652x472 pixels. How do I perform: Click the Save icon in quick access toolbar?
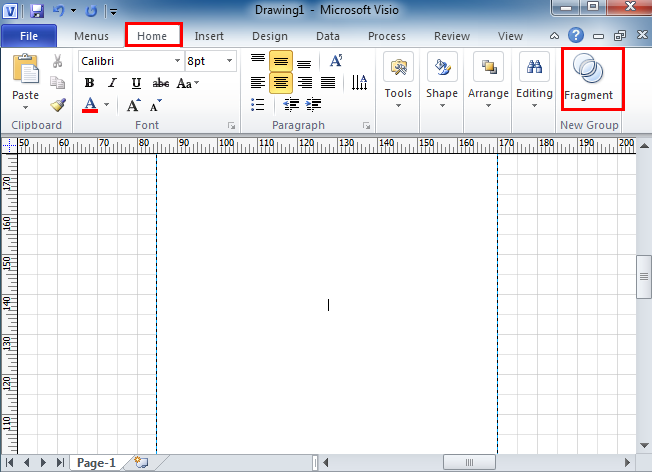37,10
